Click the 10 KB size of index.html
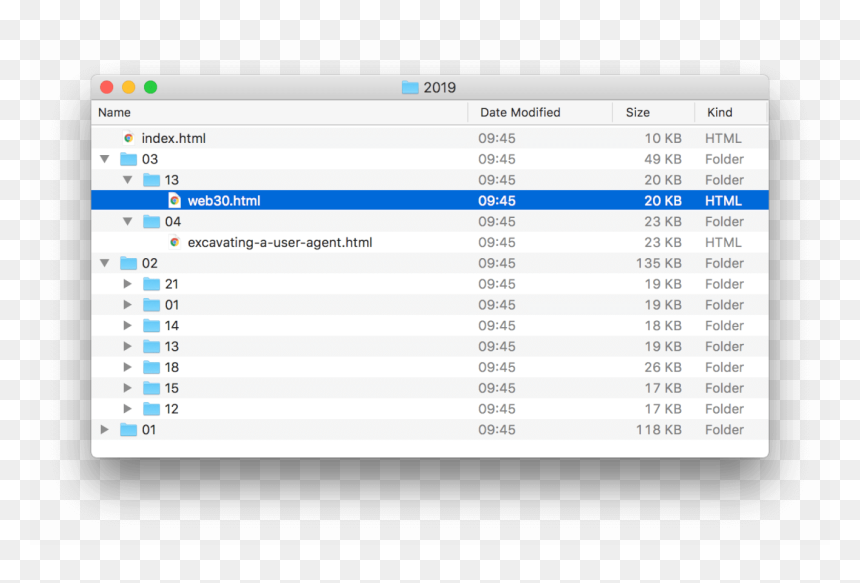The image size is (860, 583). pos(663,138)
